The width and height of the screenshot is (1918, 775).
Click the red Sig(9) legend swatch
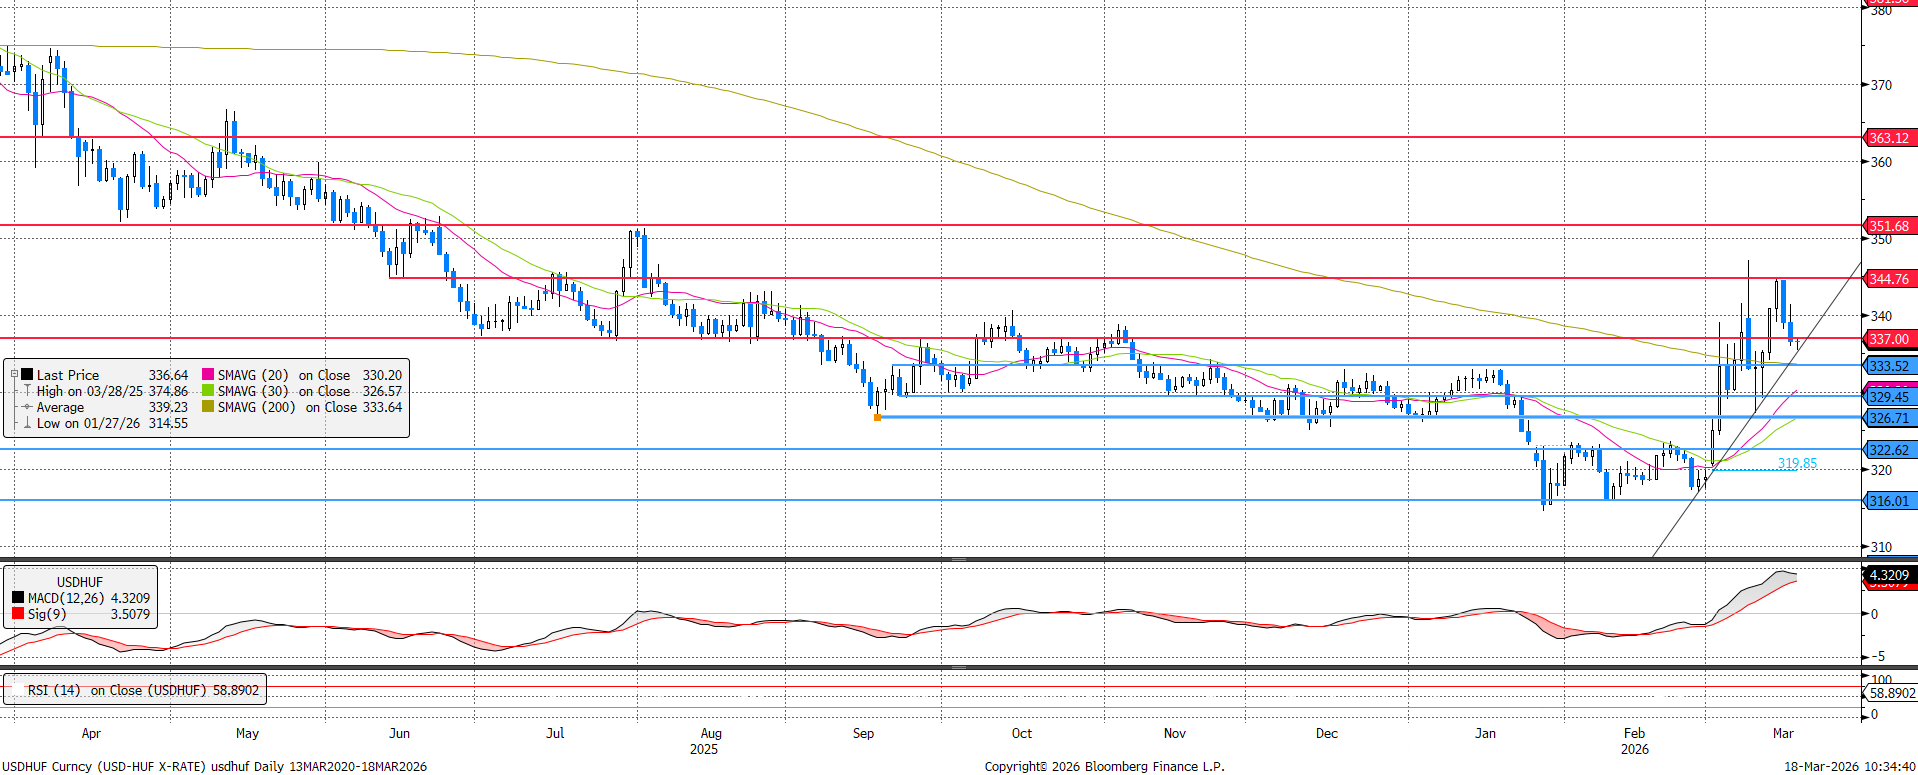coord(18,614)
